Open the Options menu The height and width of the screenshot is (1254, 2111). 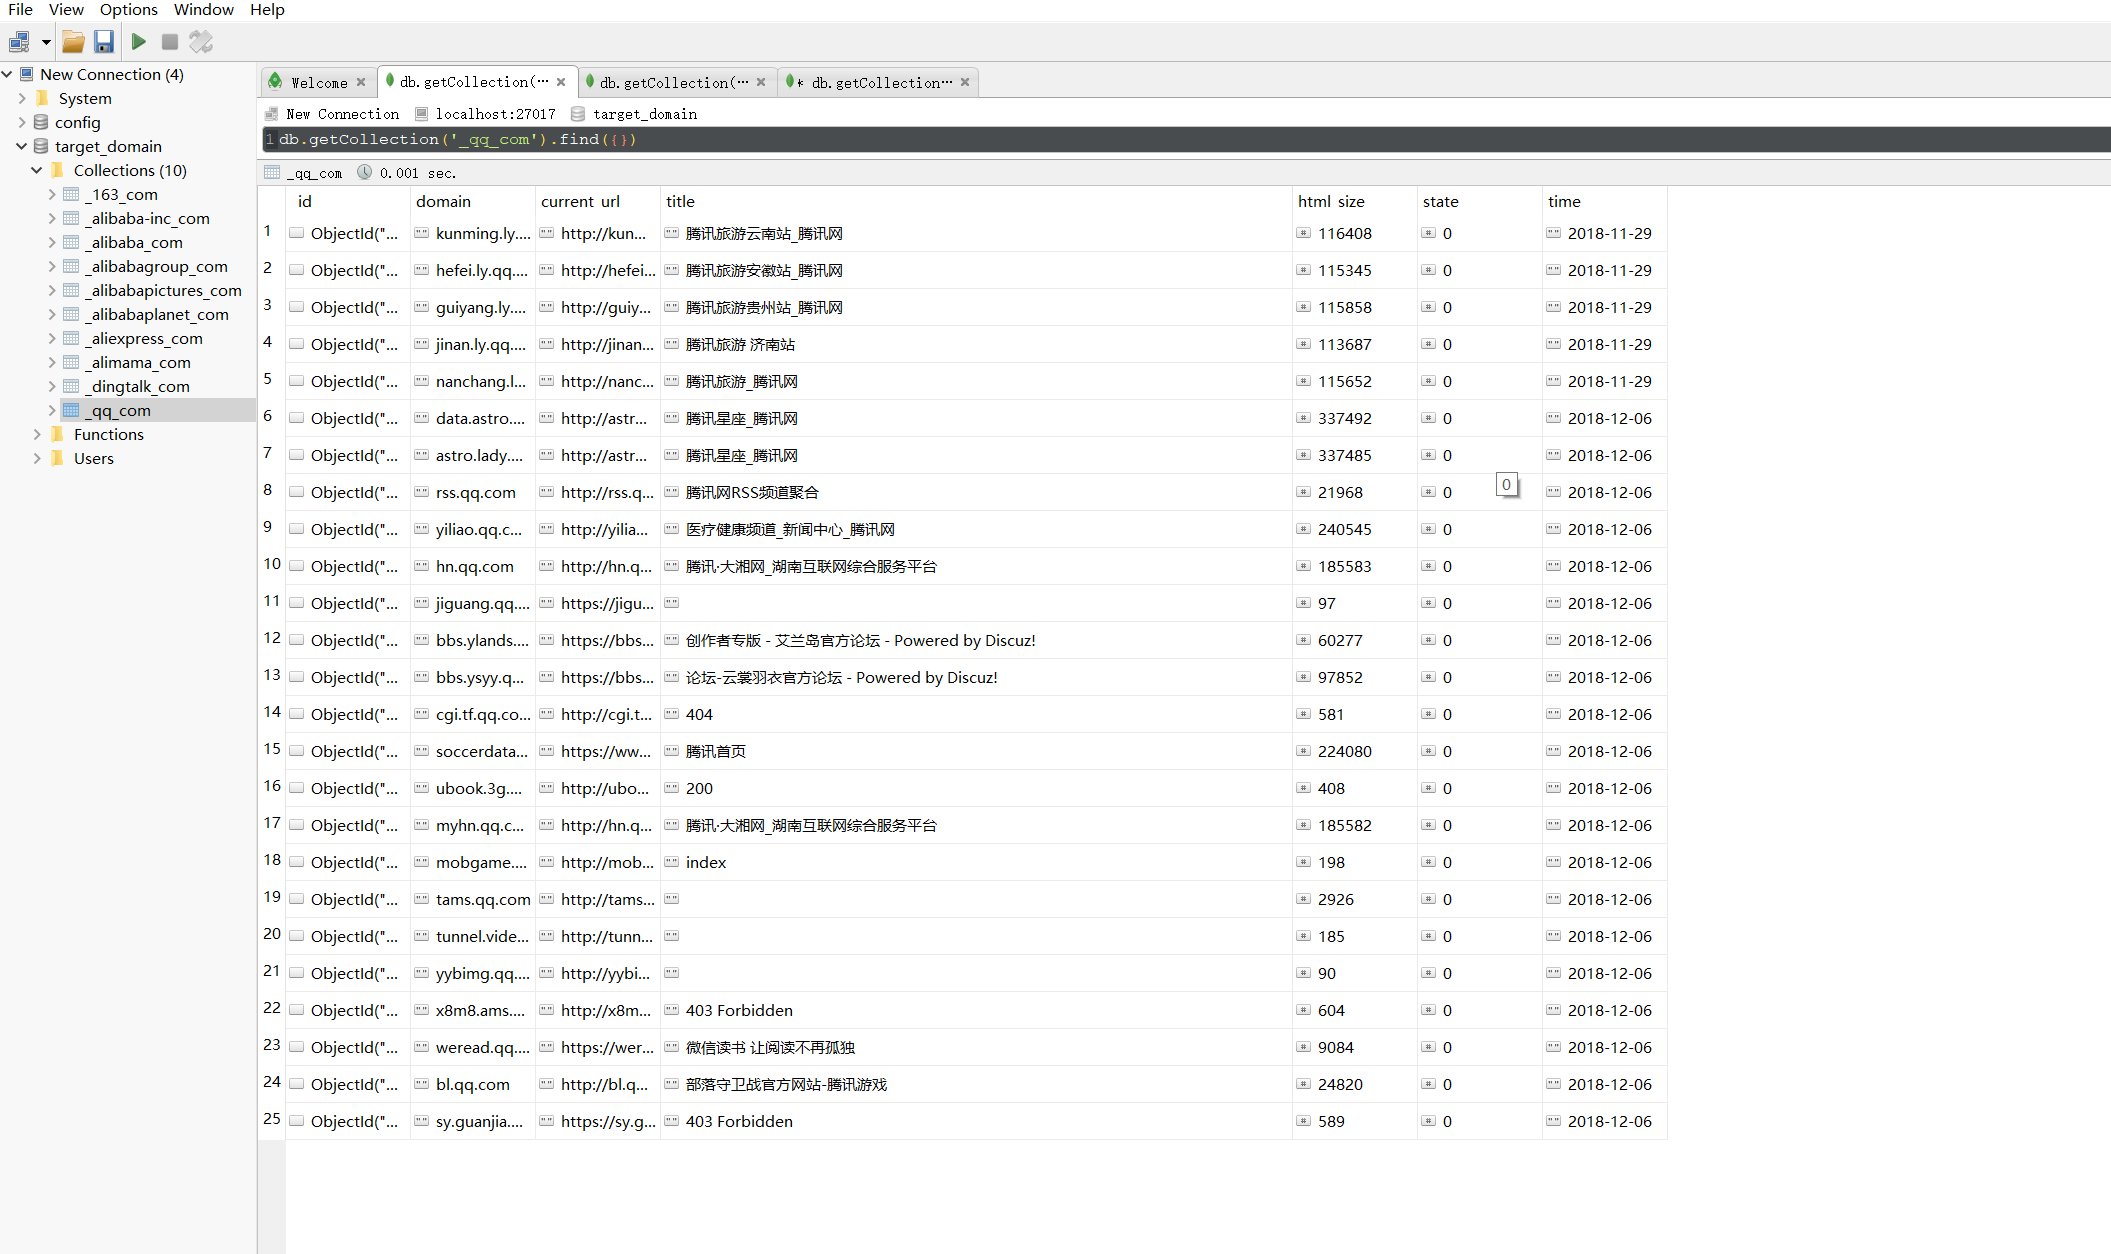[x=128, y=10]
